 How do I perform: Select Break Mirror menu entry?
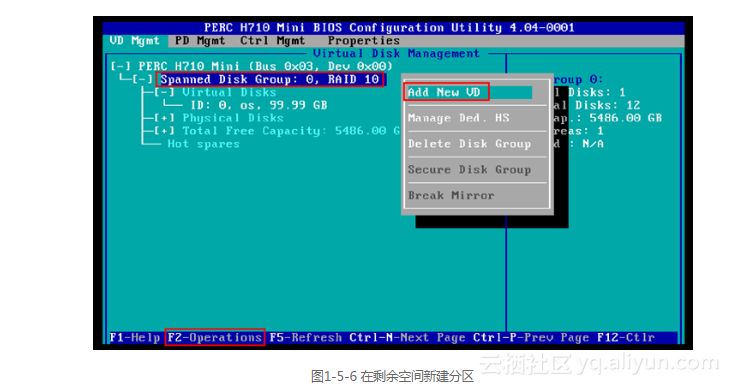(451, 196)
